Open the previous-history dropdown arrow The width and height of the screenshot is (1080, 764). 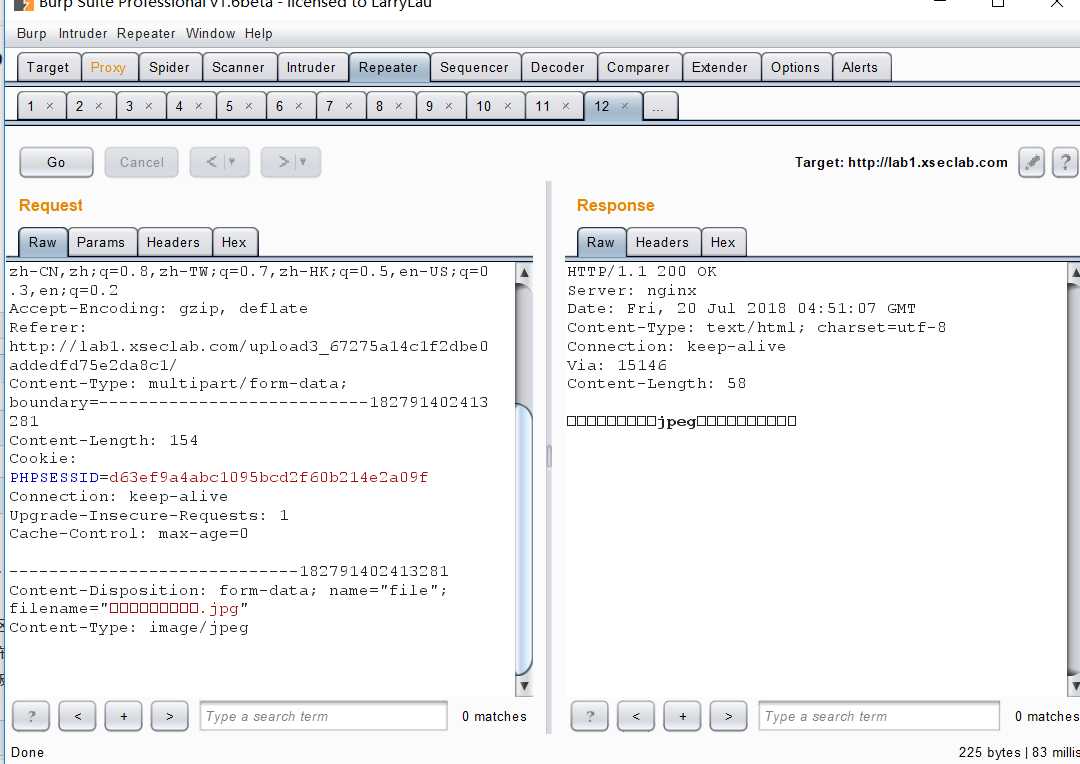point(233,162)
